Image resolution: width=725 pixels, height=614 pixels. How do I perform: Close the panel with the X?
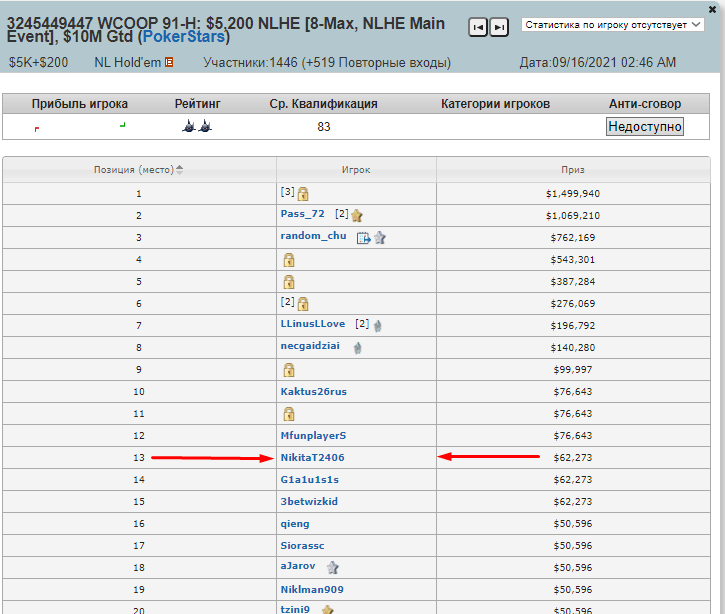point(710,7)
